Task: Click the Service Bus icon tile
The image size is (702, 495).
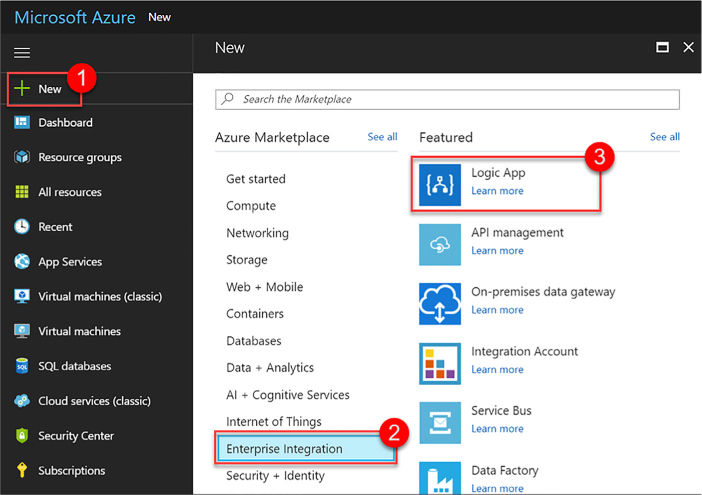Action: click(x=440, y=422)
